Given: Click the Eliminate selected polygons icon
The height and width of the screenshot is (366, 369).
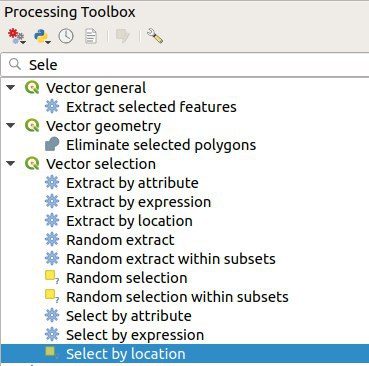Looking at the screenshot, I should coord(52,145).
